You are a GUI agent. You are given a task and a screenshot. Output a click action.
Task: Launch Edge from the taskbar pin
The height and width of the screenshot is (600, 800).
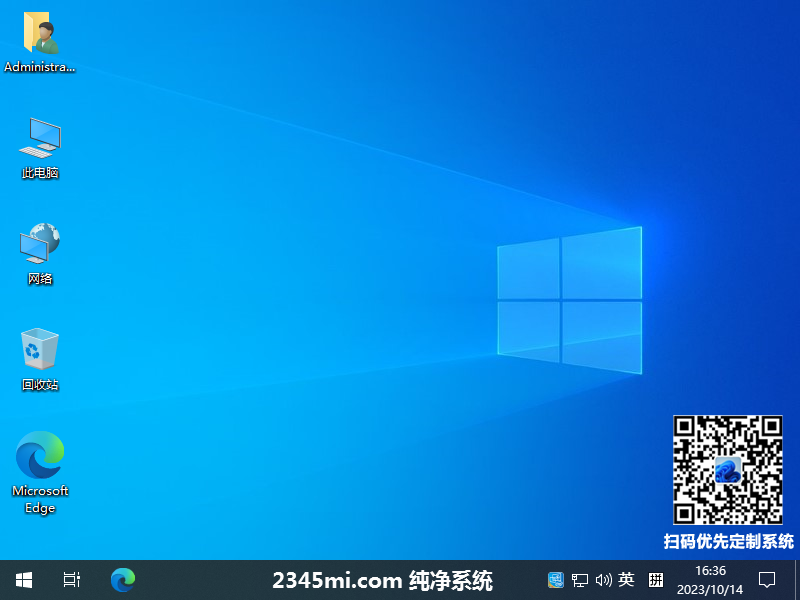[x=123, y=579]
